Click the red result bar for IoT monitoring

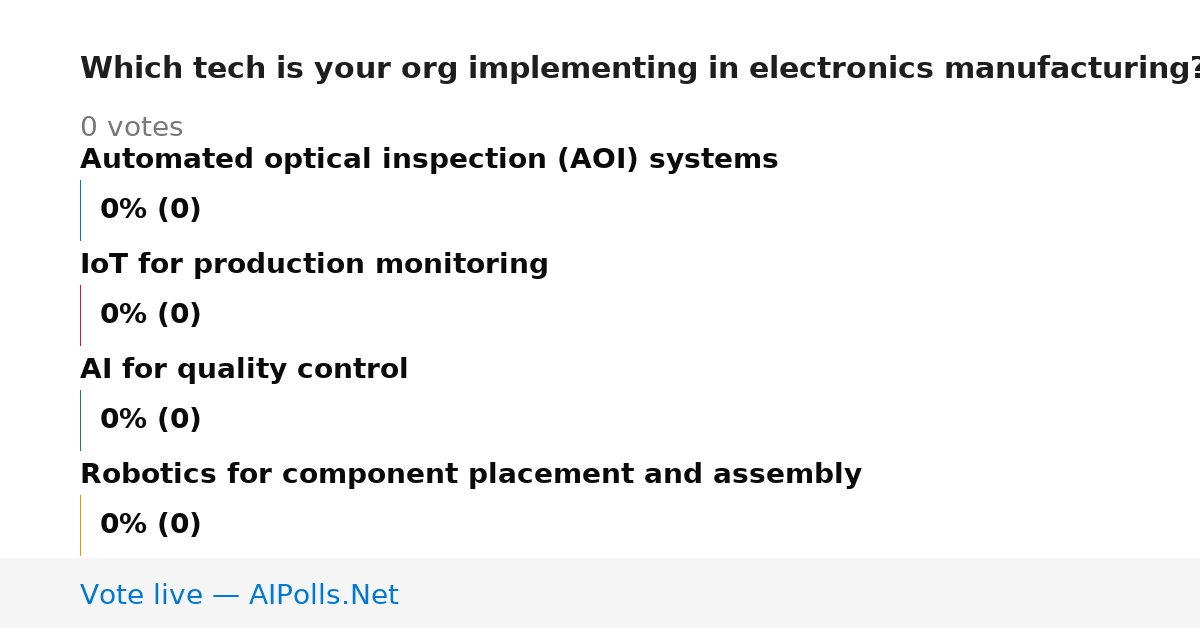(x=81, y=315)
